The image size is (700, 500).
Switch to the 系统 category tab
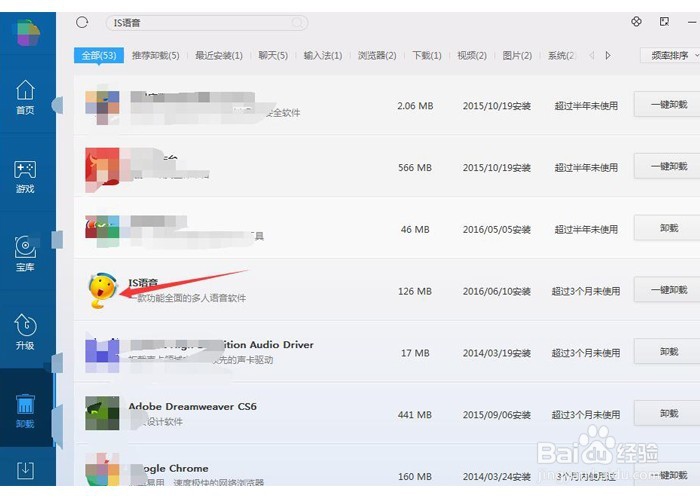point(561,55)
